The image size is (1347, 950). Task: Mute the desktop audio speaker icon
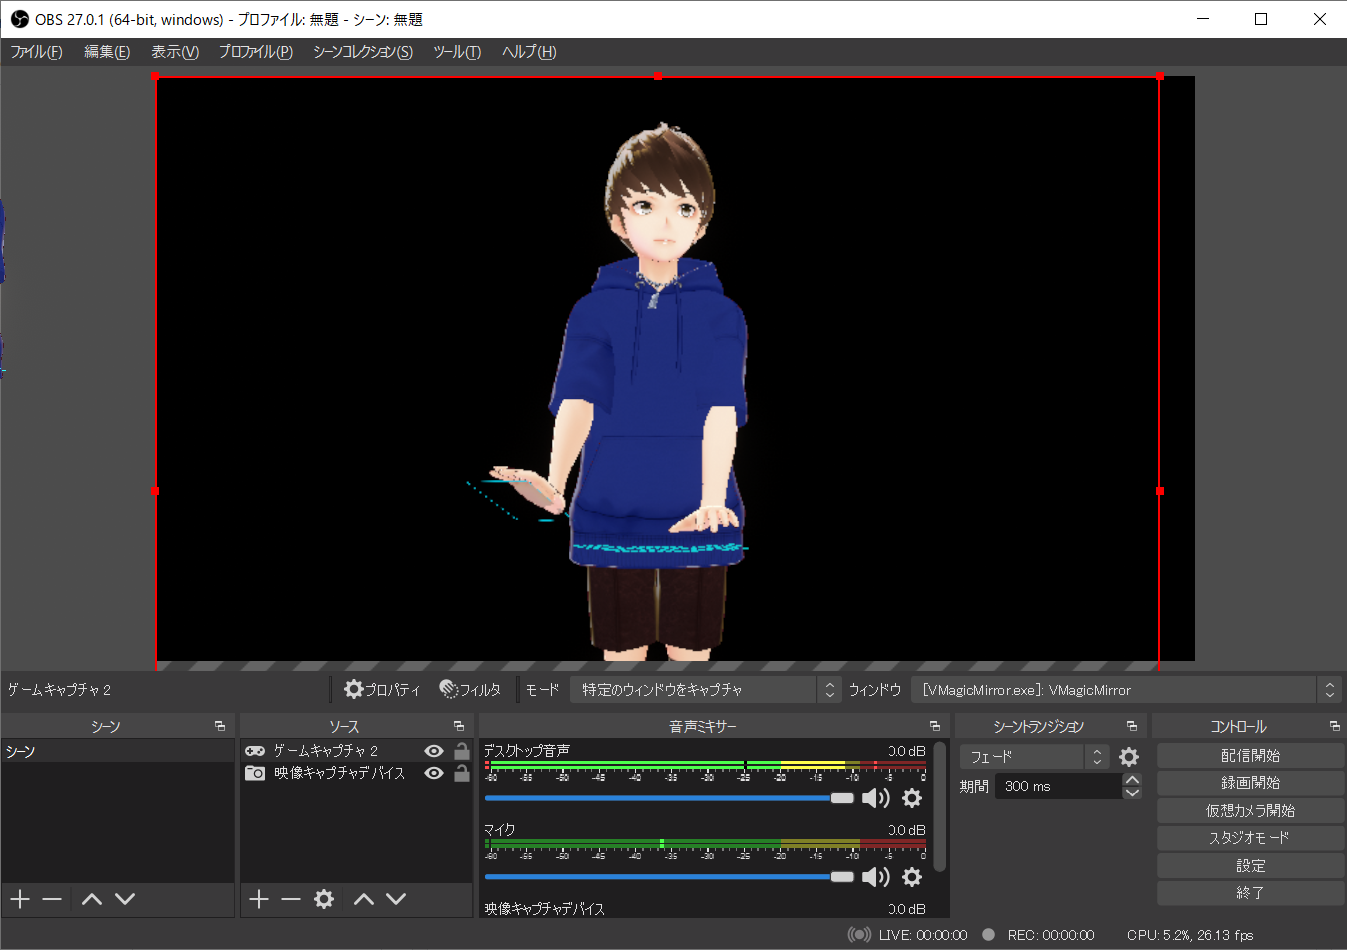click(875, 798)
